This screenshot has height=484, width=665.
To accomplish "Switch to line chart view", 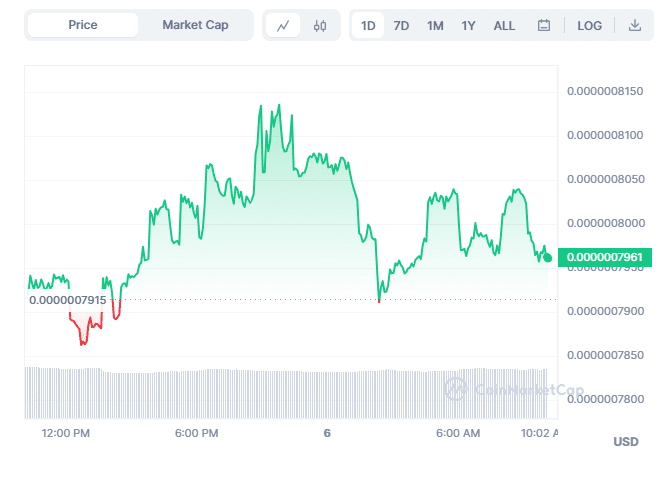I will coord(283,26).
